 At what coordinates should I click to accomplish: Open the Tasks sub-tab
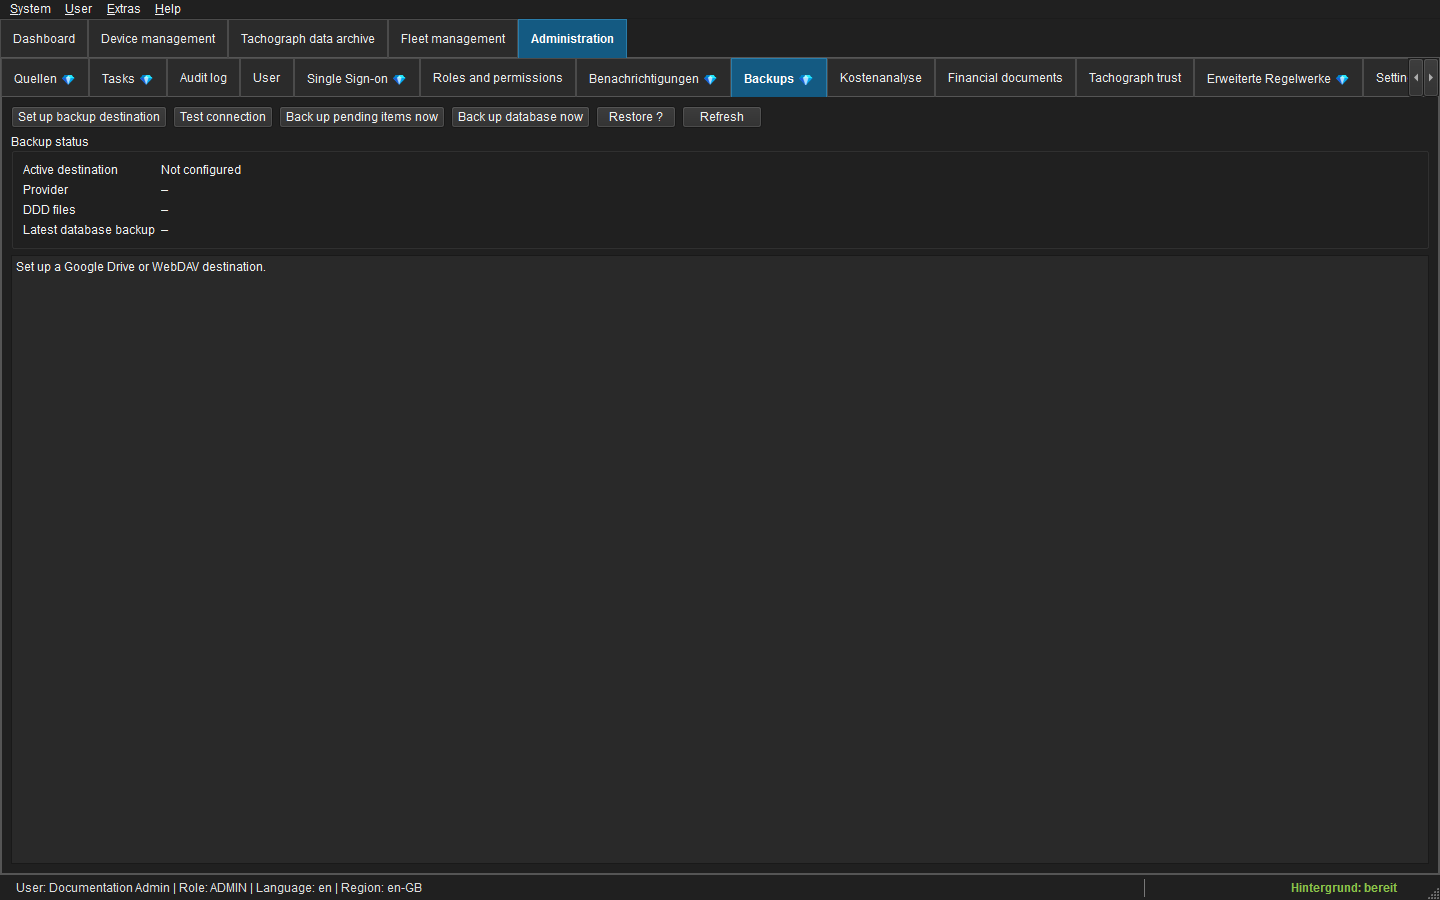(128, 78)
